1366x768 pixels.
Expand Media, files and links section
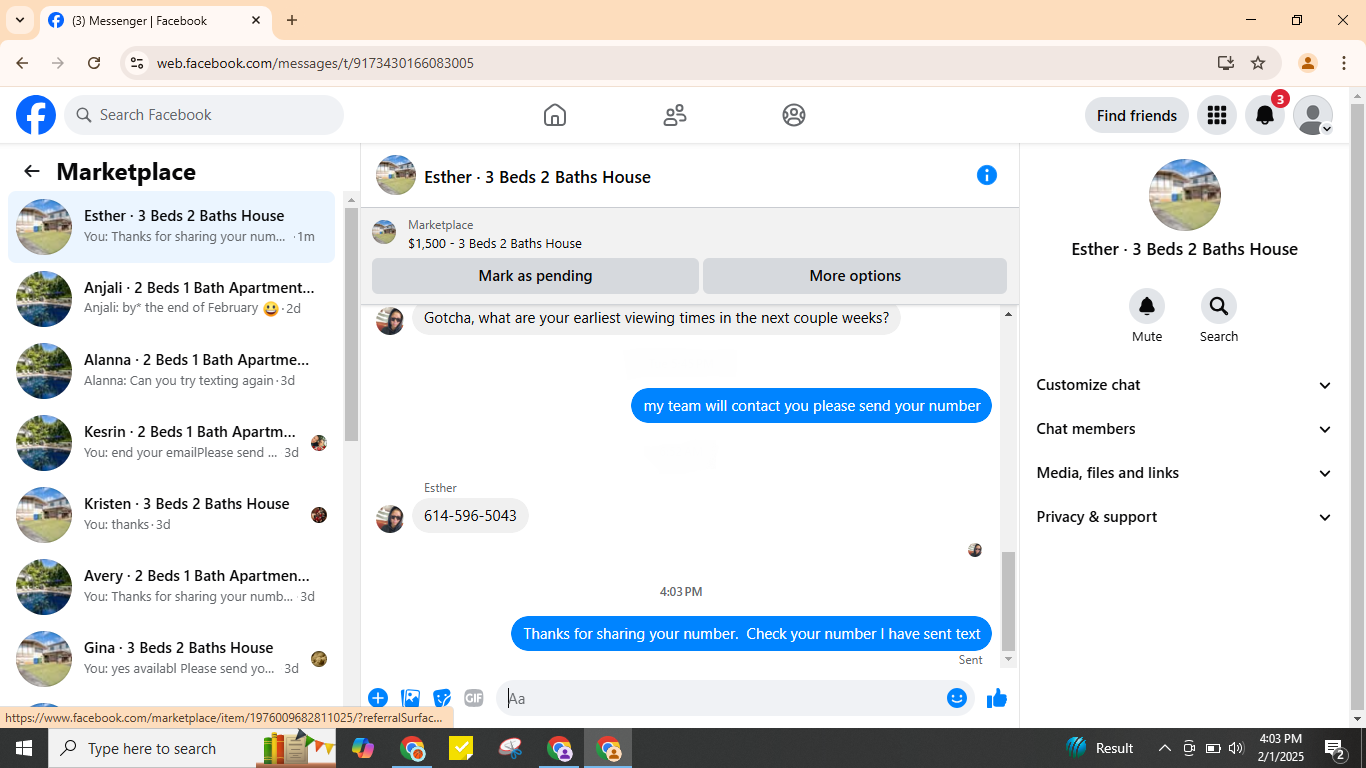tap(1184, 473)
